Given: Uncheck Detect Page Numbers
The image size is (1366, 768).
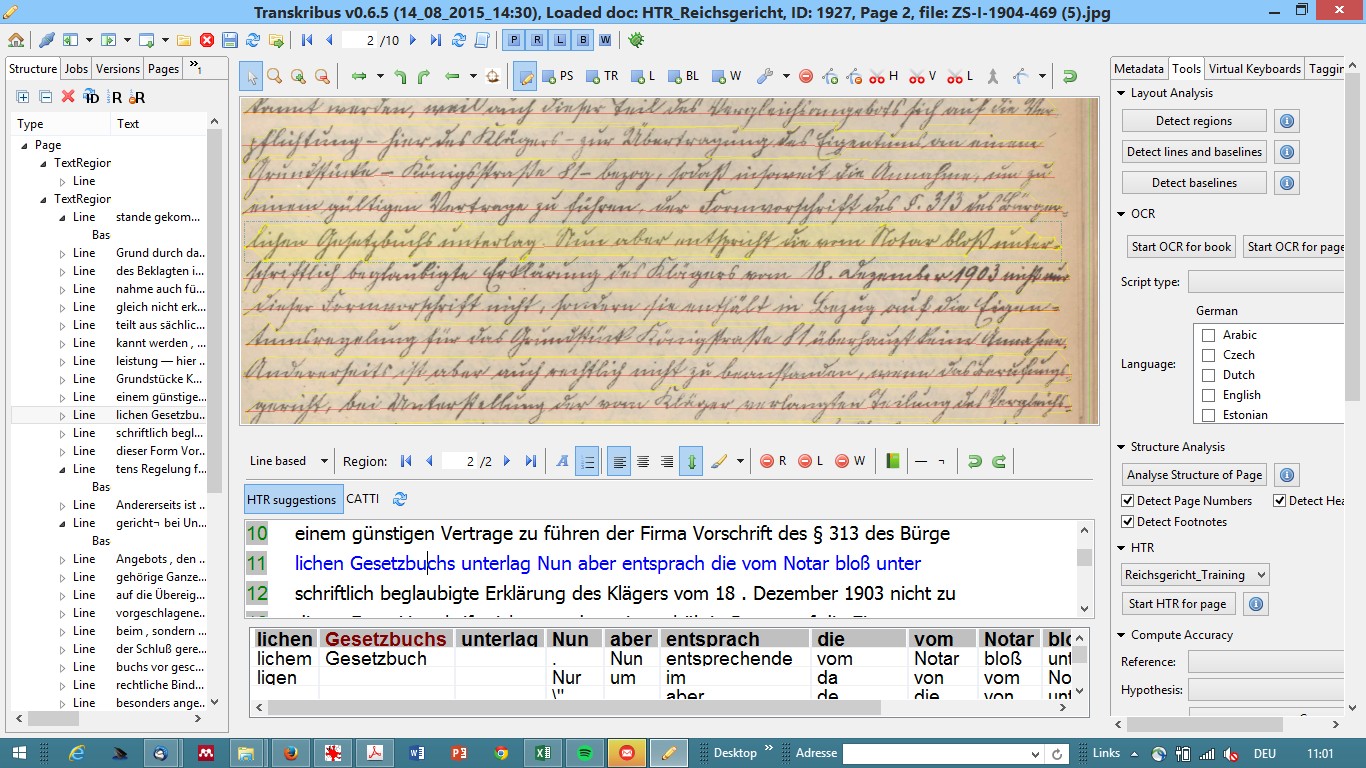Looking at the screenshot, I should tap(1128, 501).
